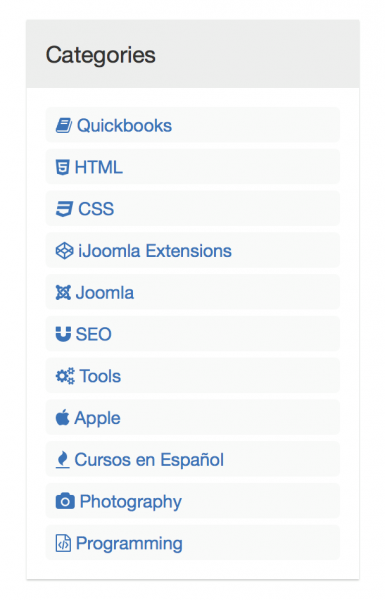Open the Joomla category link
The image size is (385, 600).
(x=104, y=293)
